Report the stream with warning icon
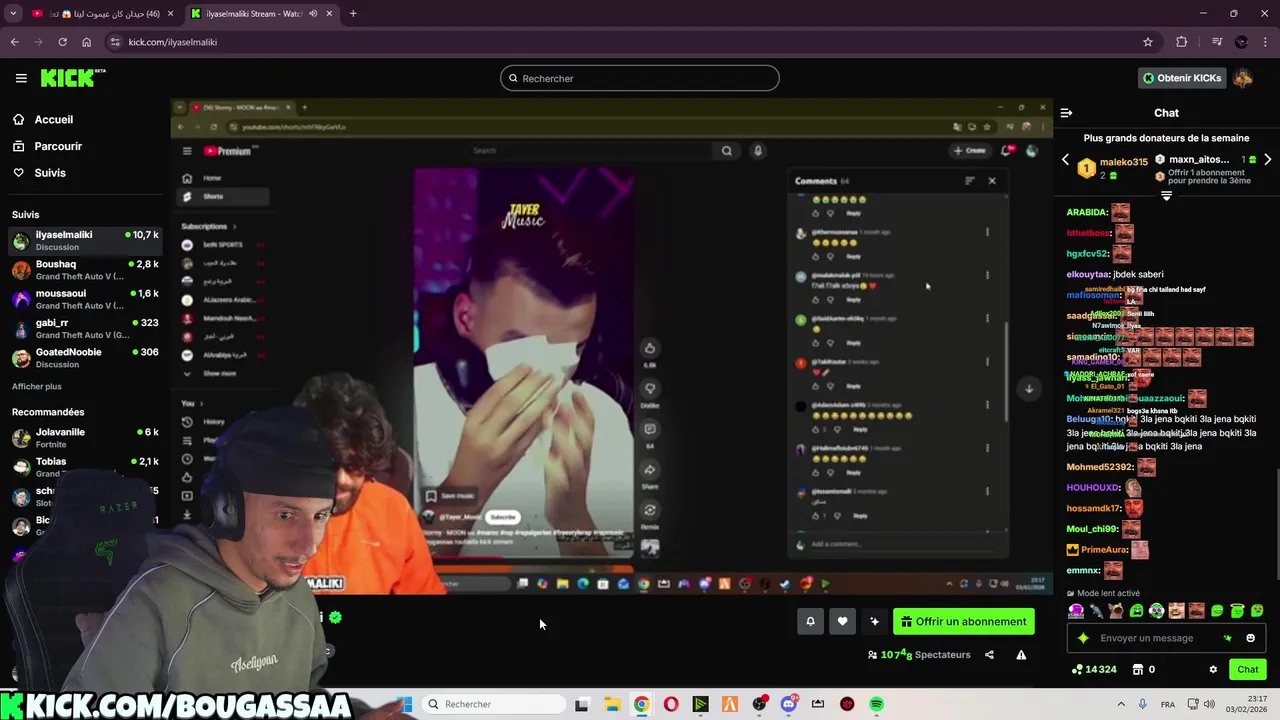This screenshot has width=1280, height=720. [x=1021, y=655]
